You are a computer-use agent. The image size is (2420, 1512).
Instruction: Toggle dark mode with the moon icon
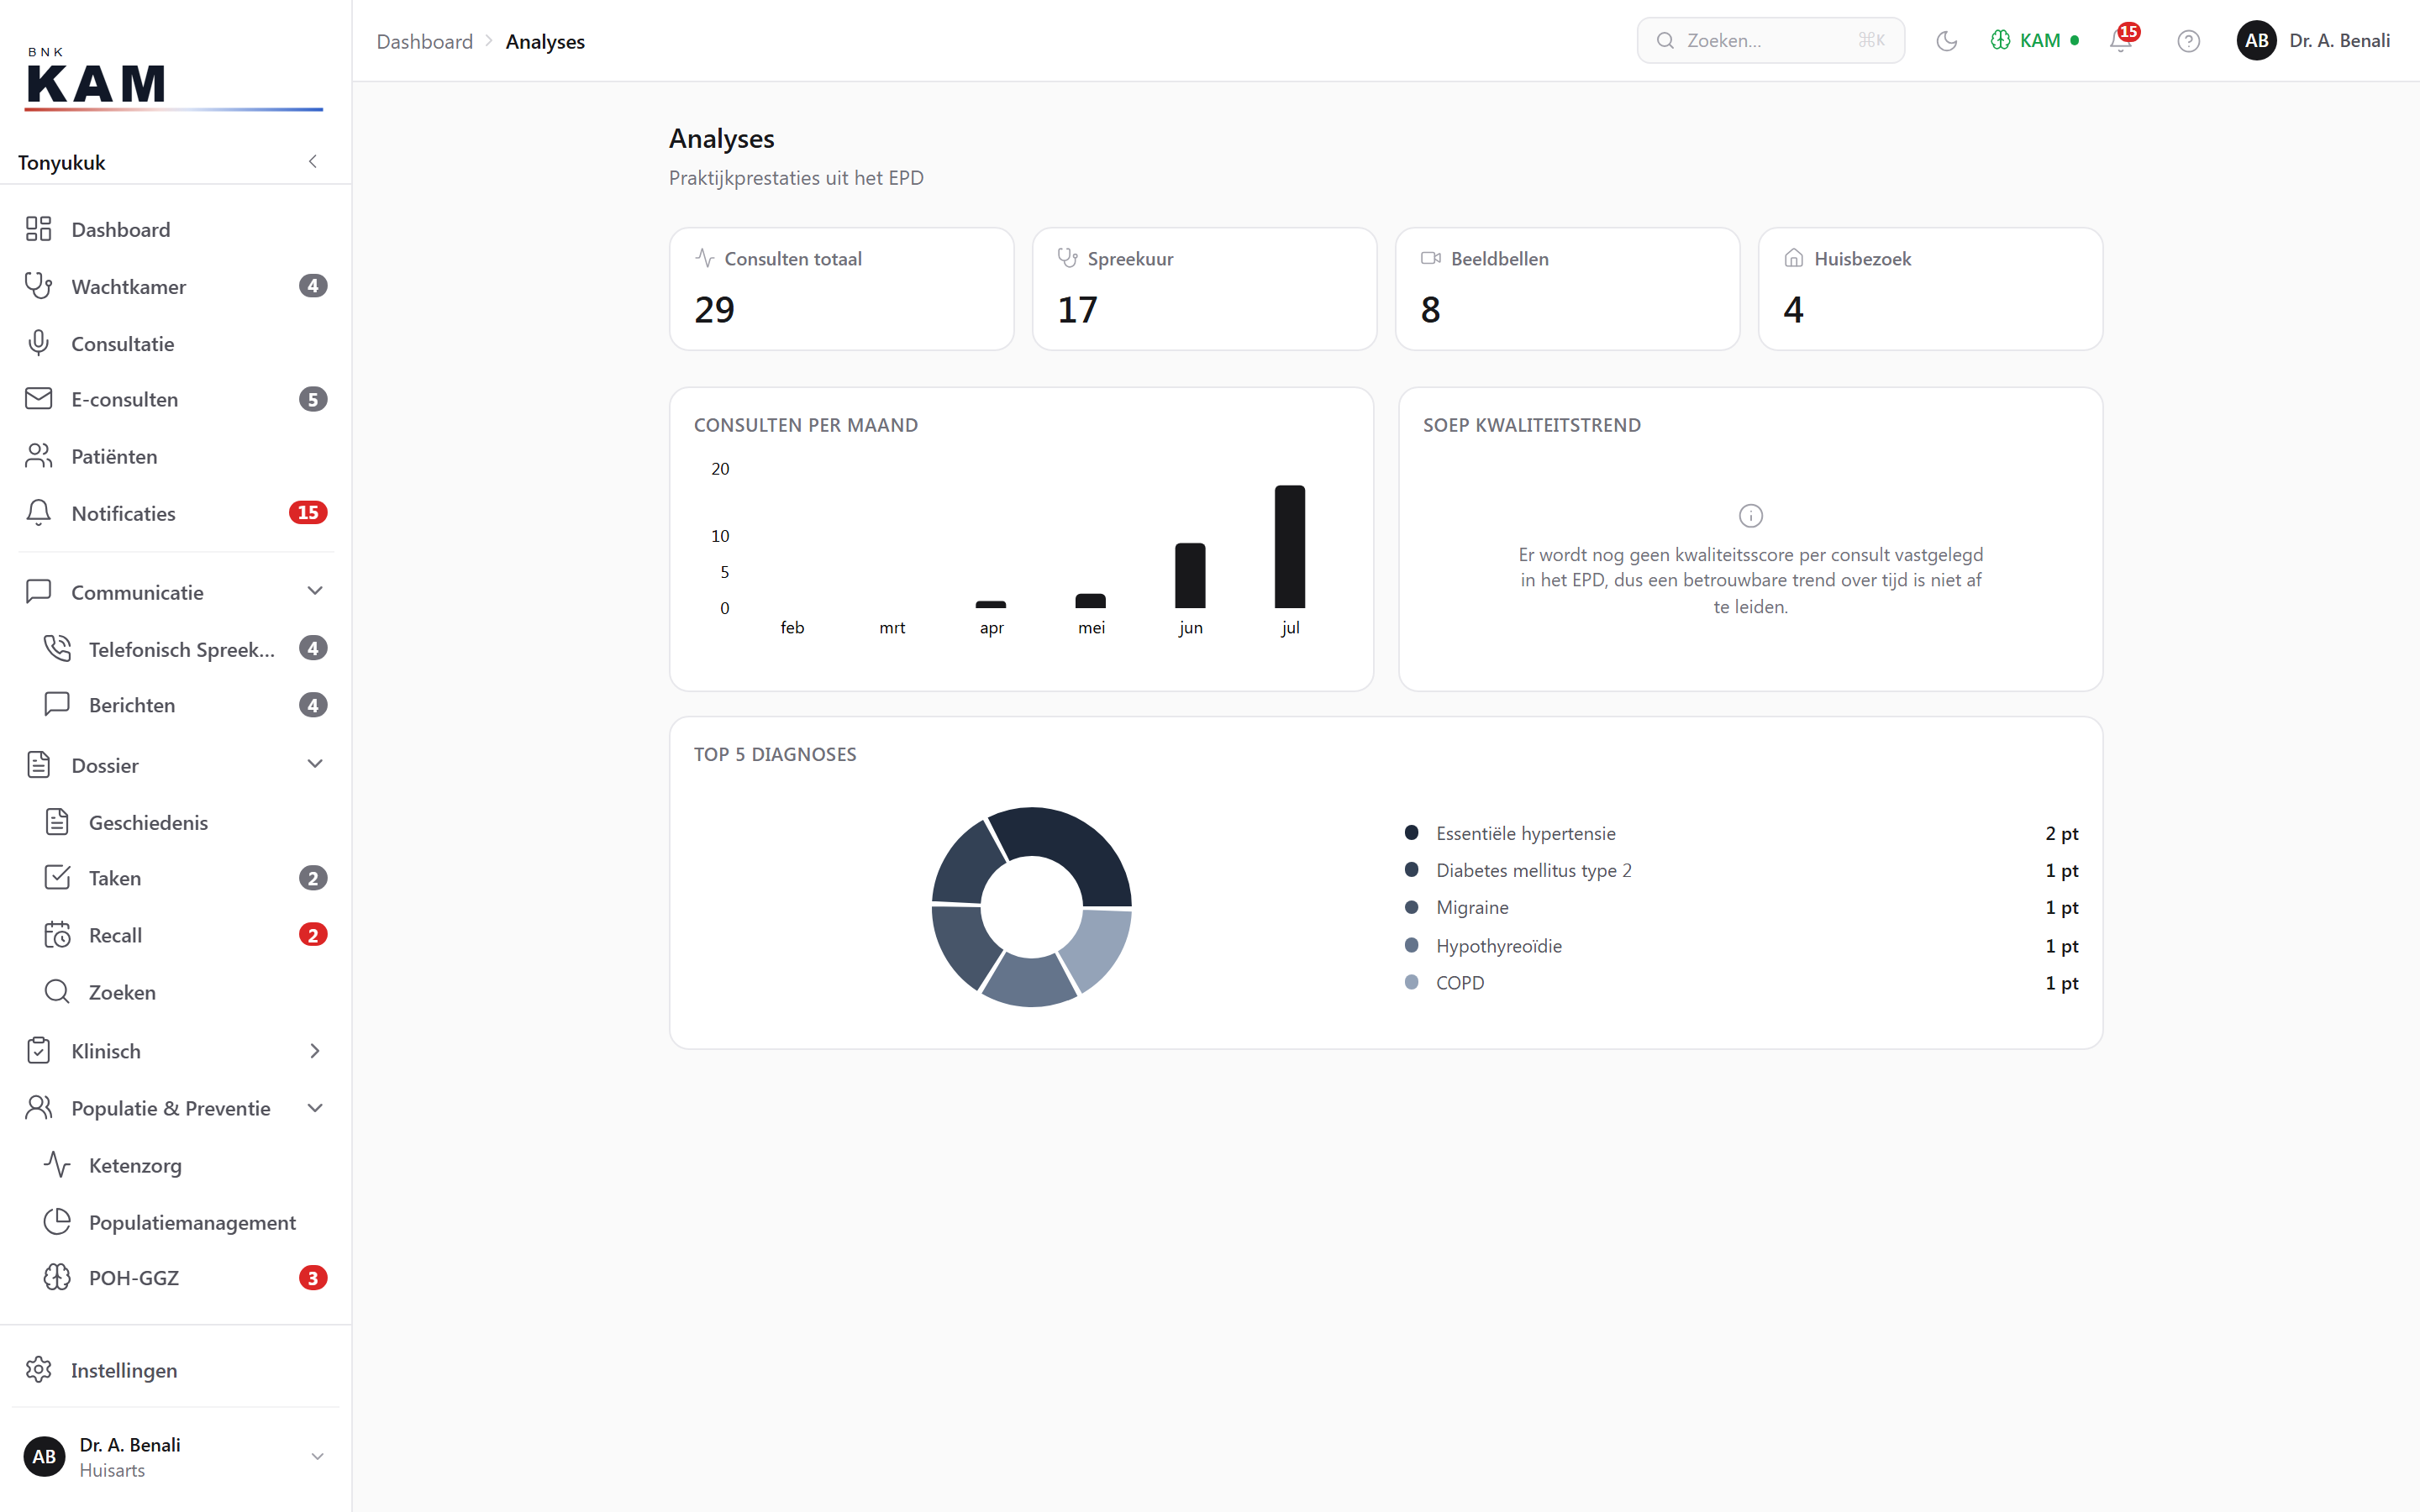[1946, 41]
